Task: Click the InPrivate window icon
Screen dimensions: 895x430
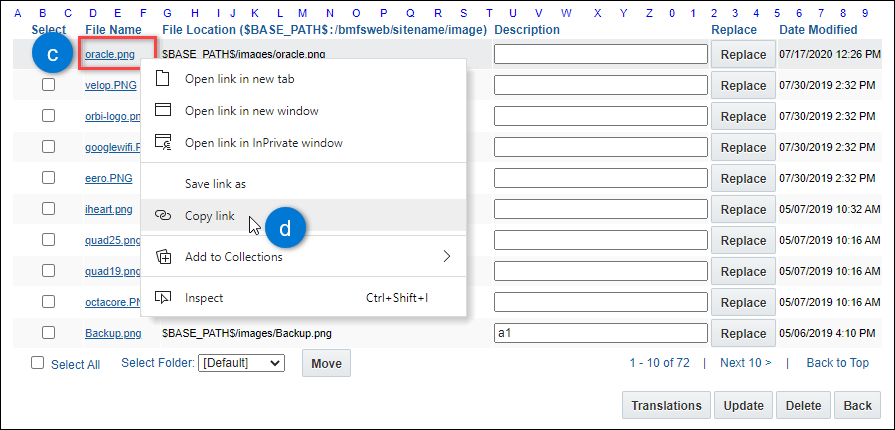Action: [x=163, y=142]
